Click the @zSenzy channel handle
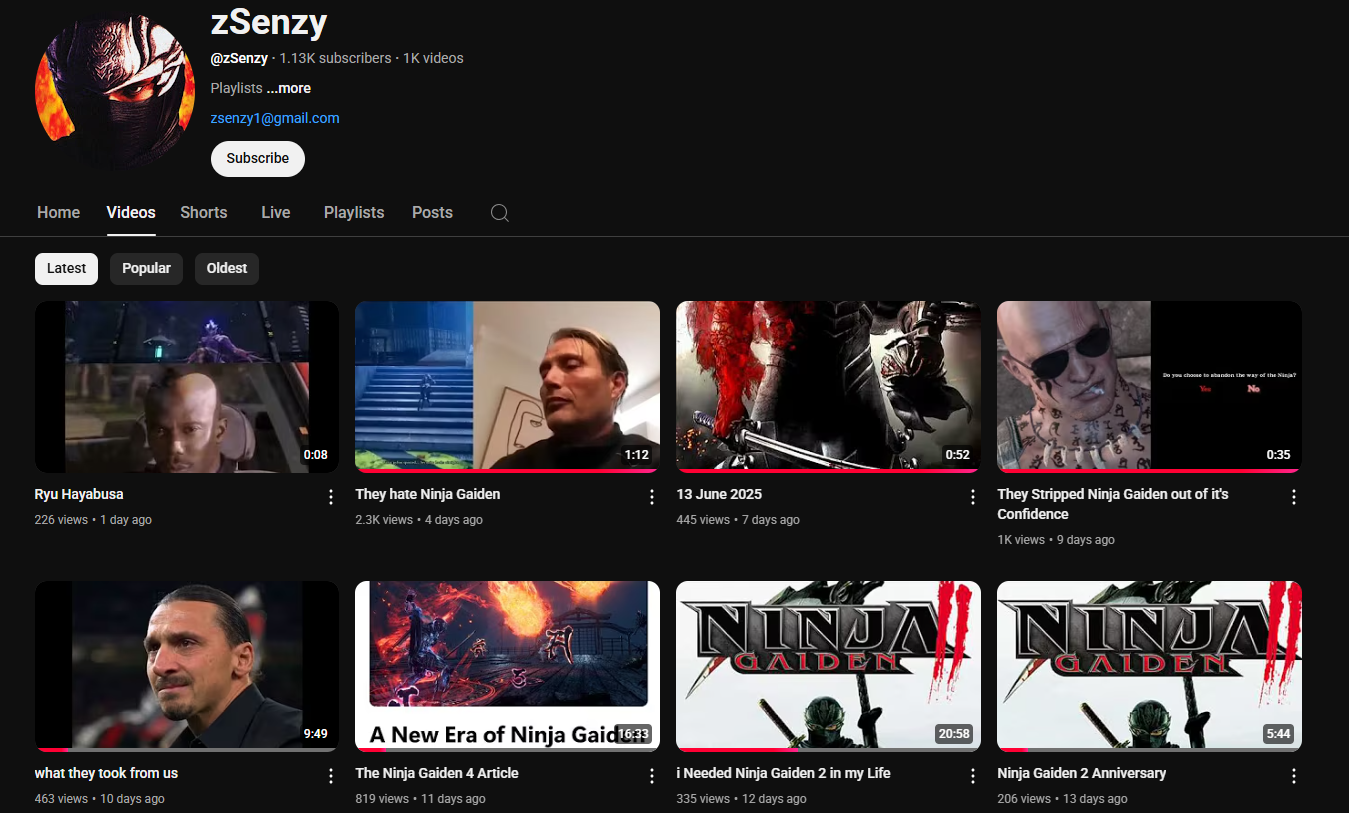Screen dimensions: 1349x824 tap(239, 58)
